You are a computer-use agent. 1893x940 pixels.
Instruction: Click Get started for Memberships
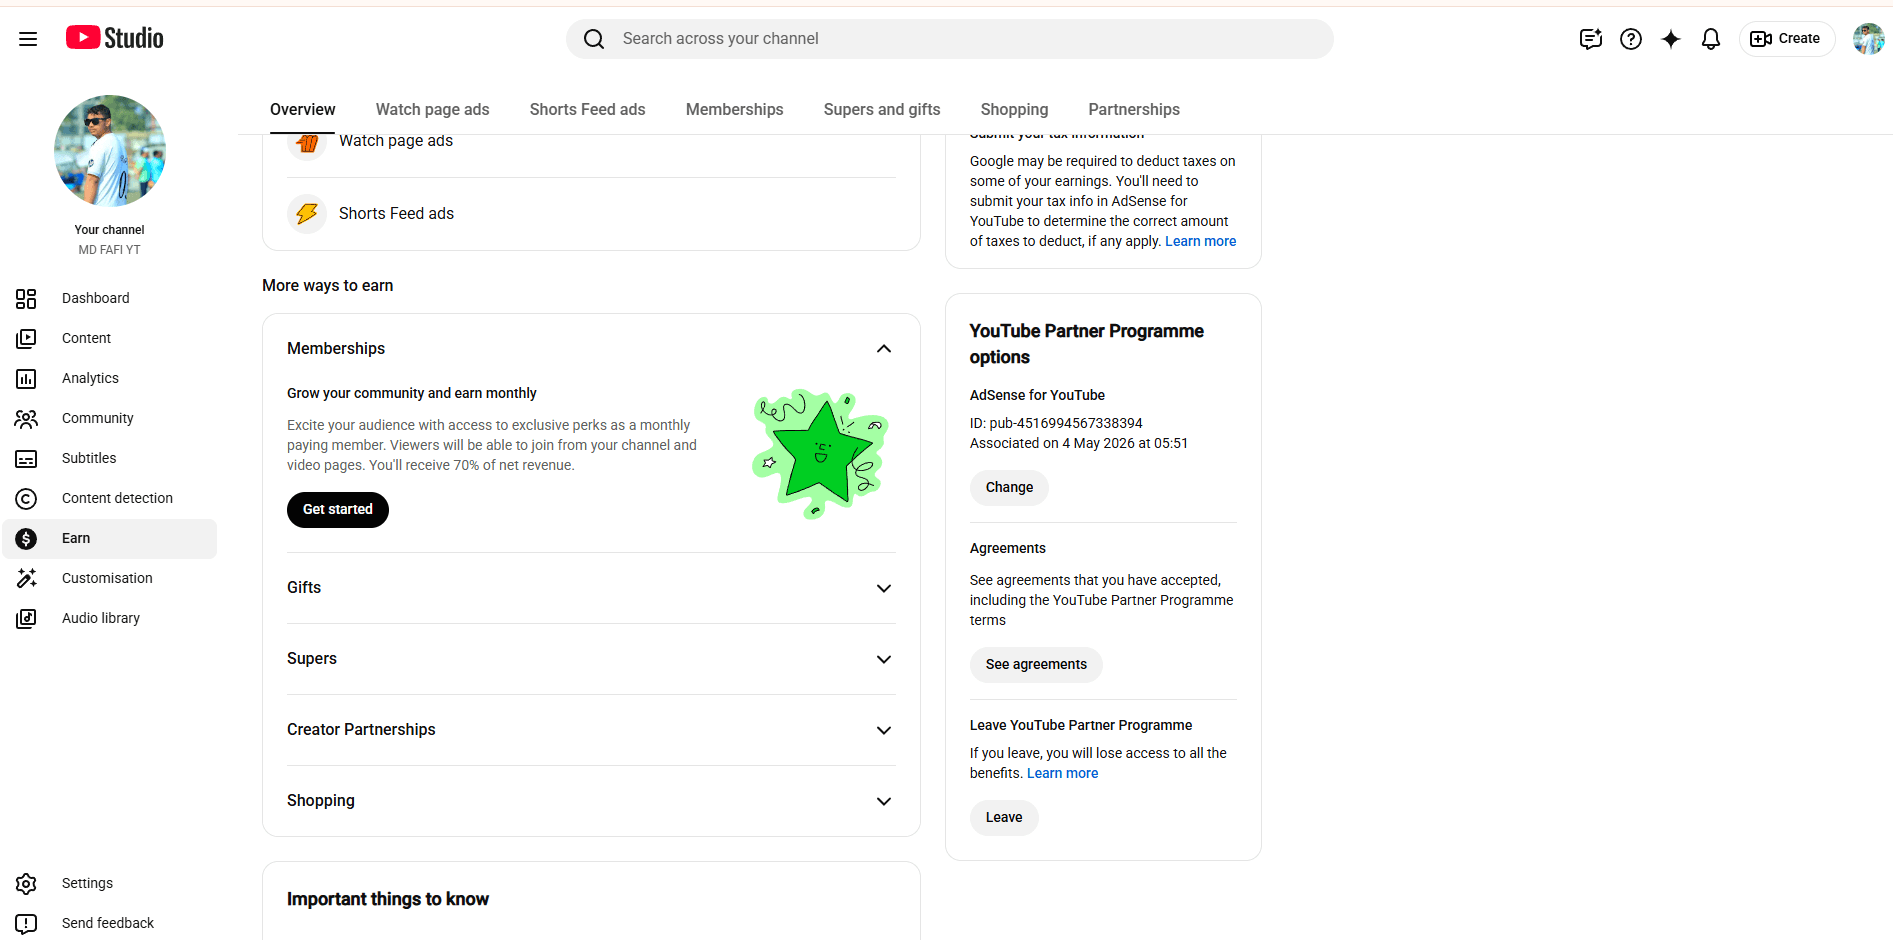click(338, 510)
